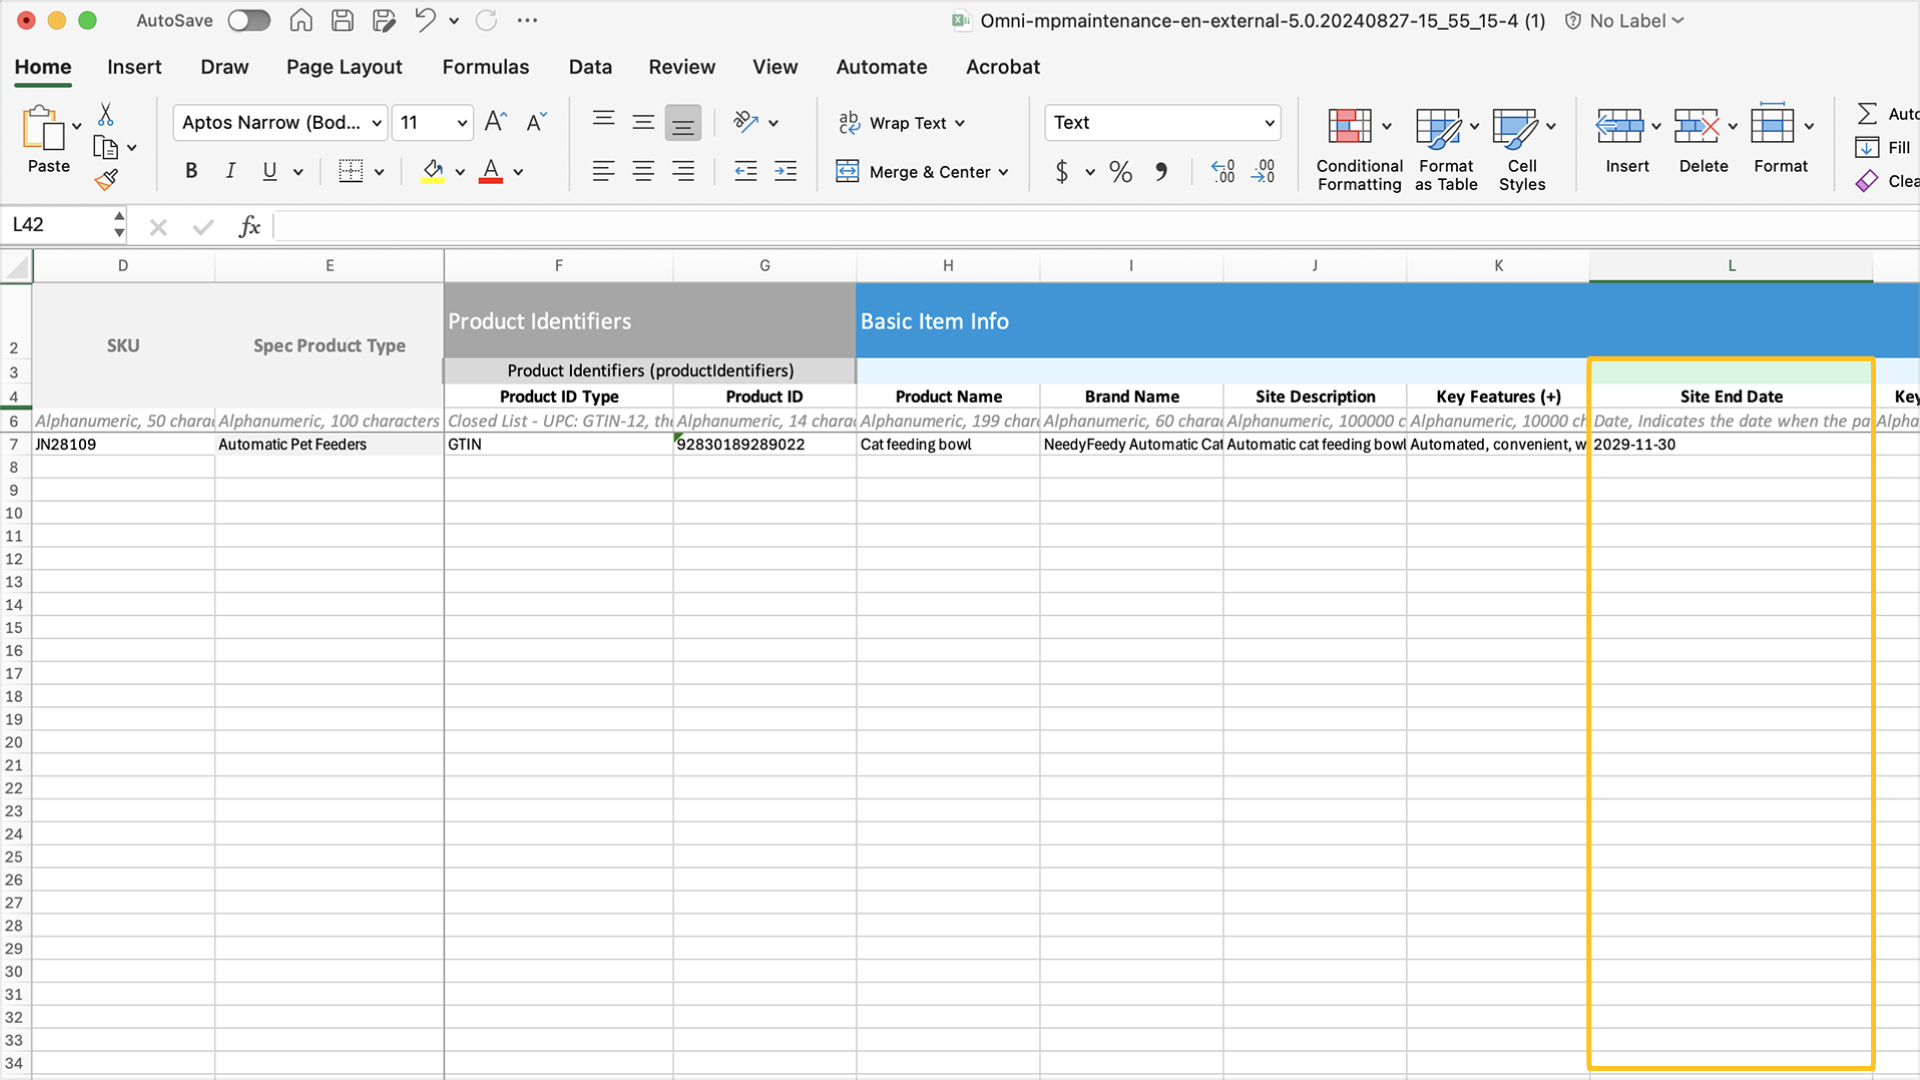
Task: Open the Page Layout tab
Action: [344, 67]
